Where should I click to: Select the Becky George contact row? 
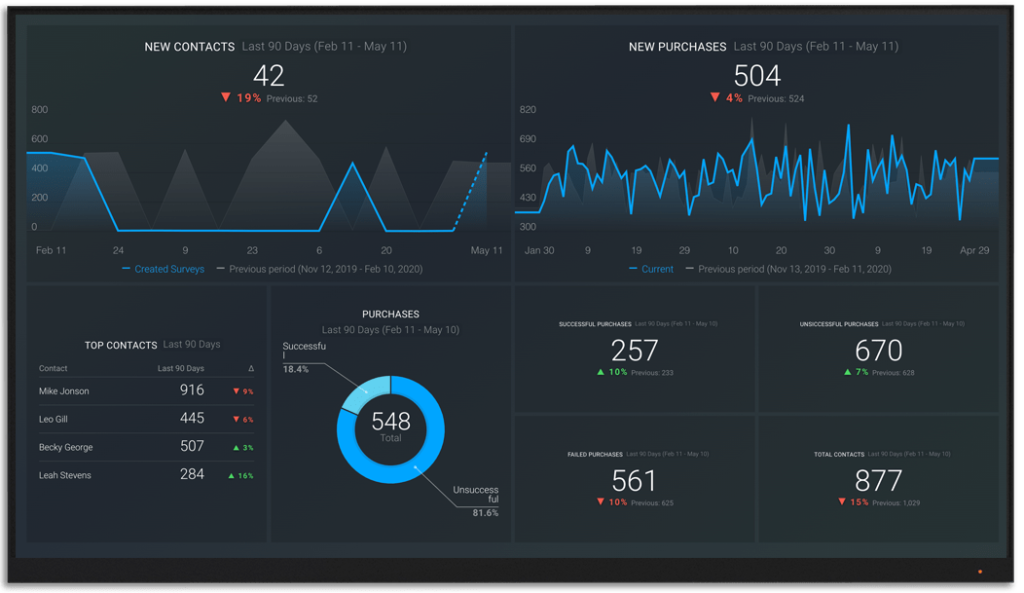pos(66,447)
